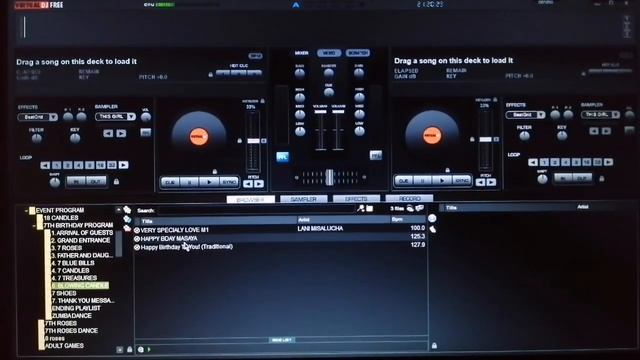Switch to the Browser tab
This screenshot has height=360, width=640.
tap(251, 199)
